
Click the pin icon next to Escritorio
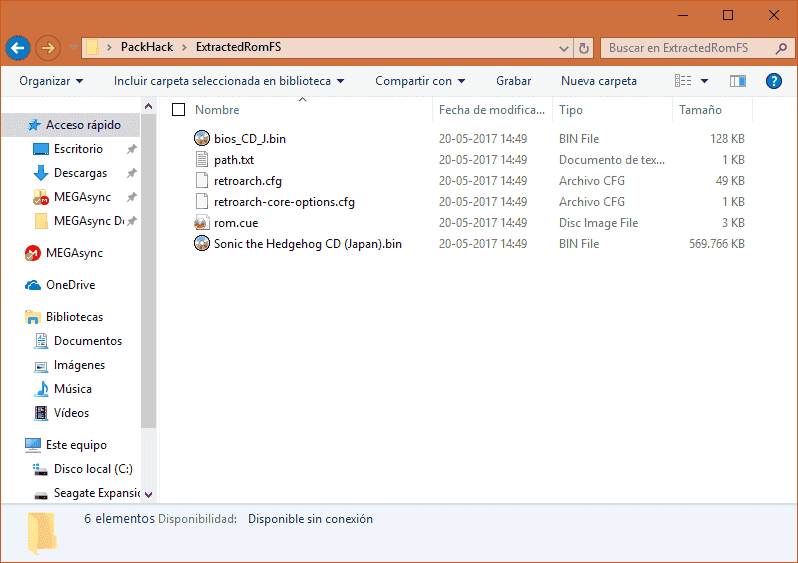coord(131,149)
